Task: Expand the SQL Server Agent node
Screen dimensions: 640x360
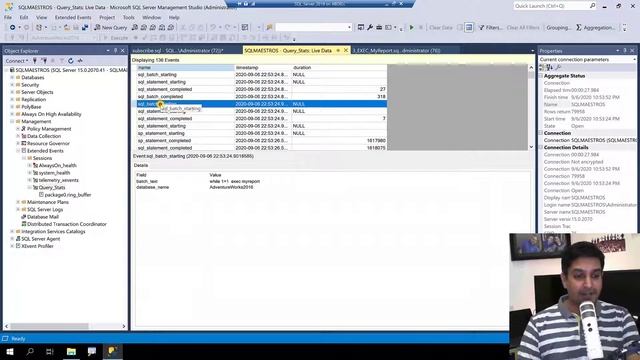Action: click(12, 239)
